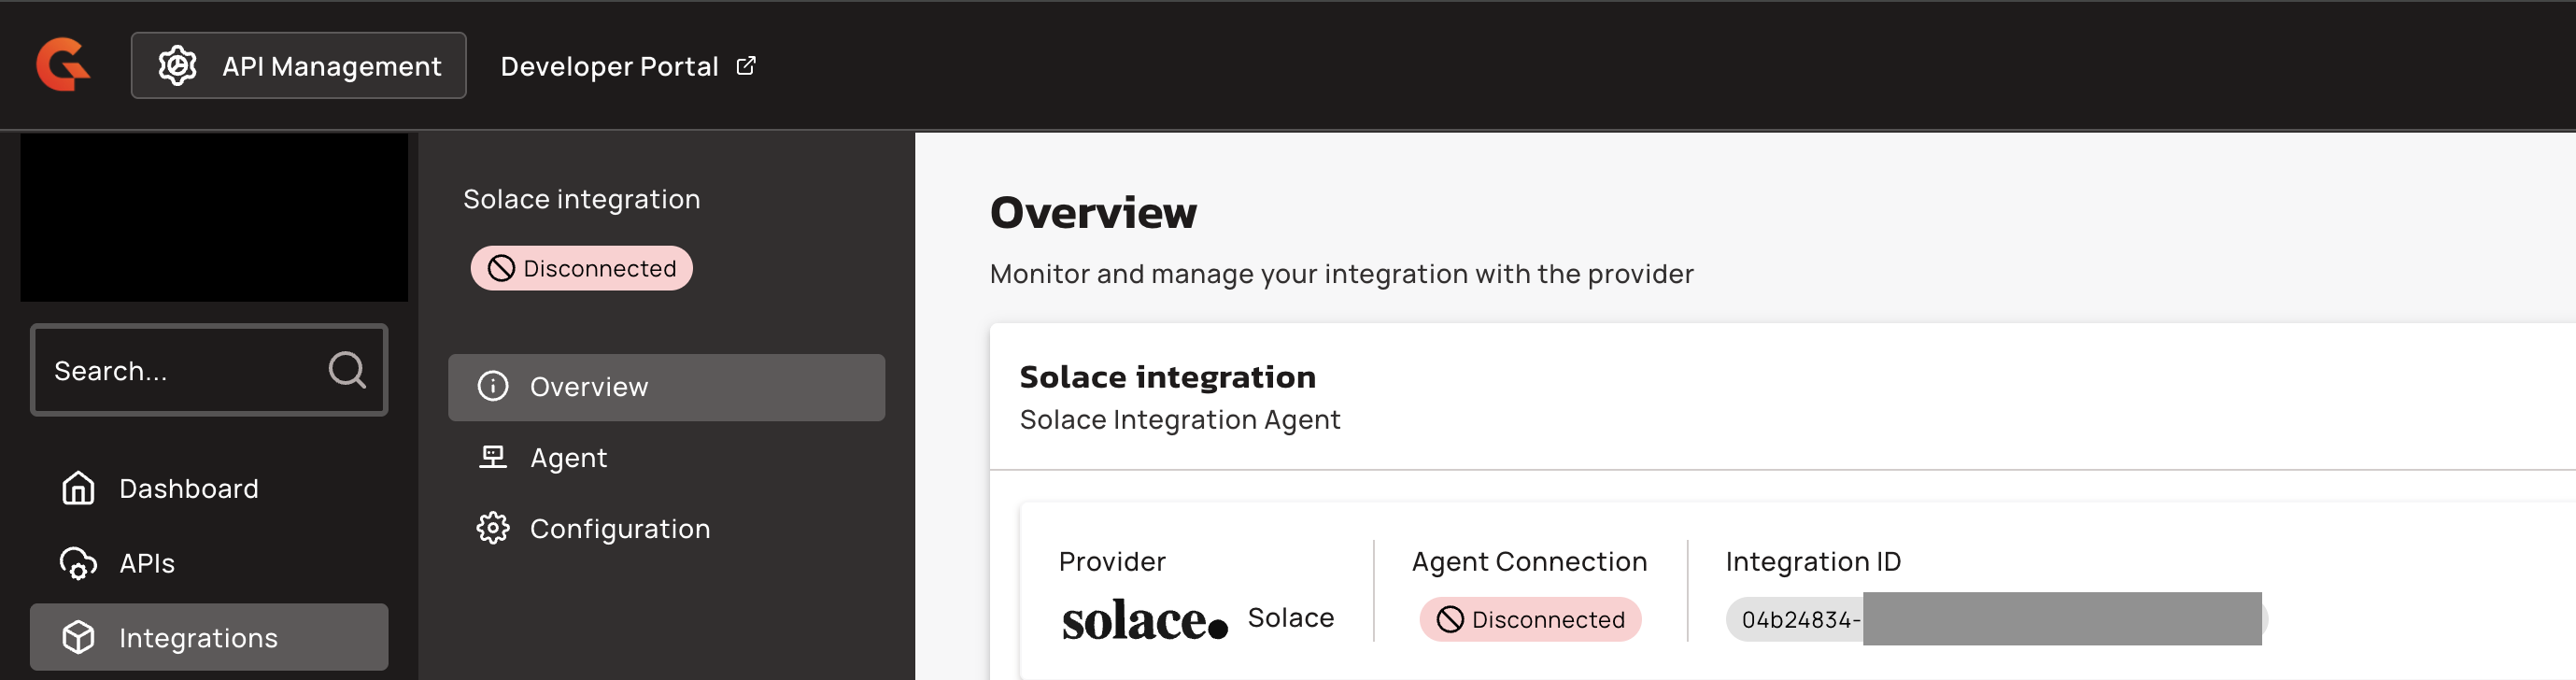Open the Agent tab of the integration
This screenshot has width=2576, height=680.
(x=568, y=457)
